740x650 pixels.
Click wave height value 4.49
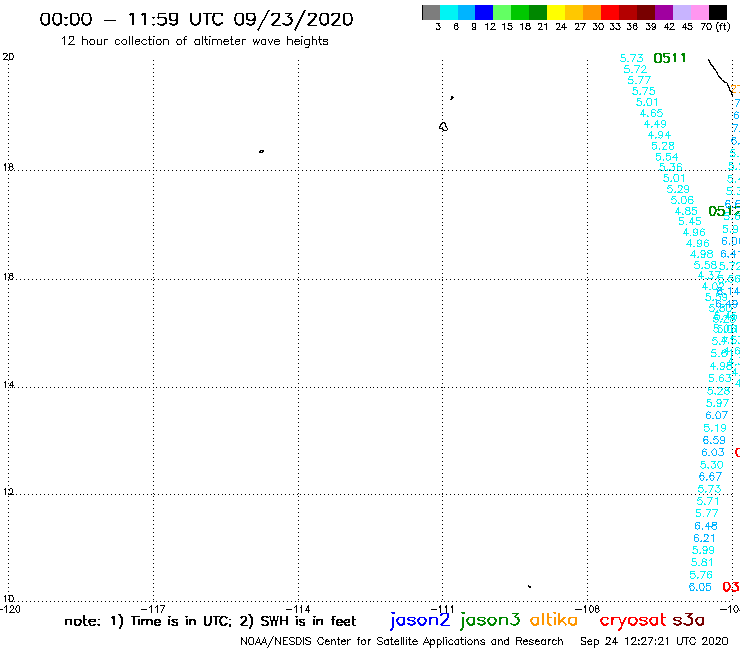(x=655, y=124)
